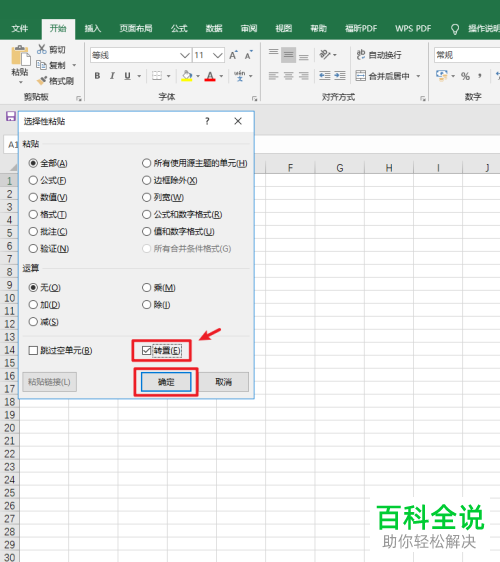Click the 取消 button
This screenshot has width=500, height=562.
(x=224, y=382)
